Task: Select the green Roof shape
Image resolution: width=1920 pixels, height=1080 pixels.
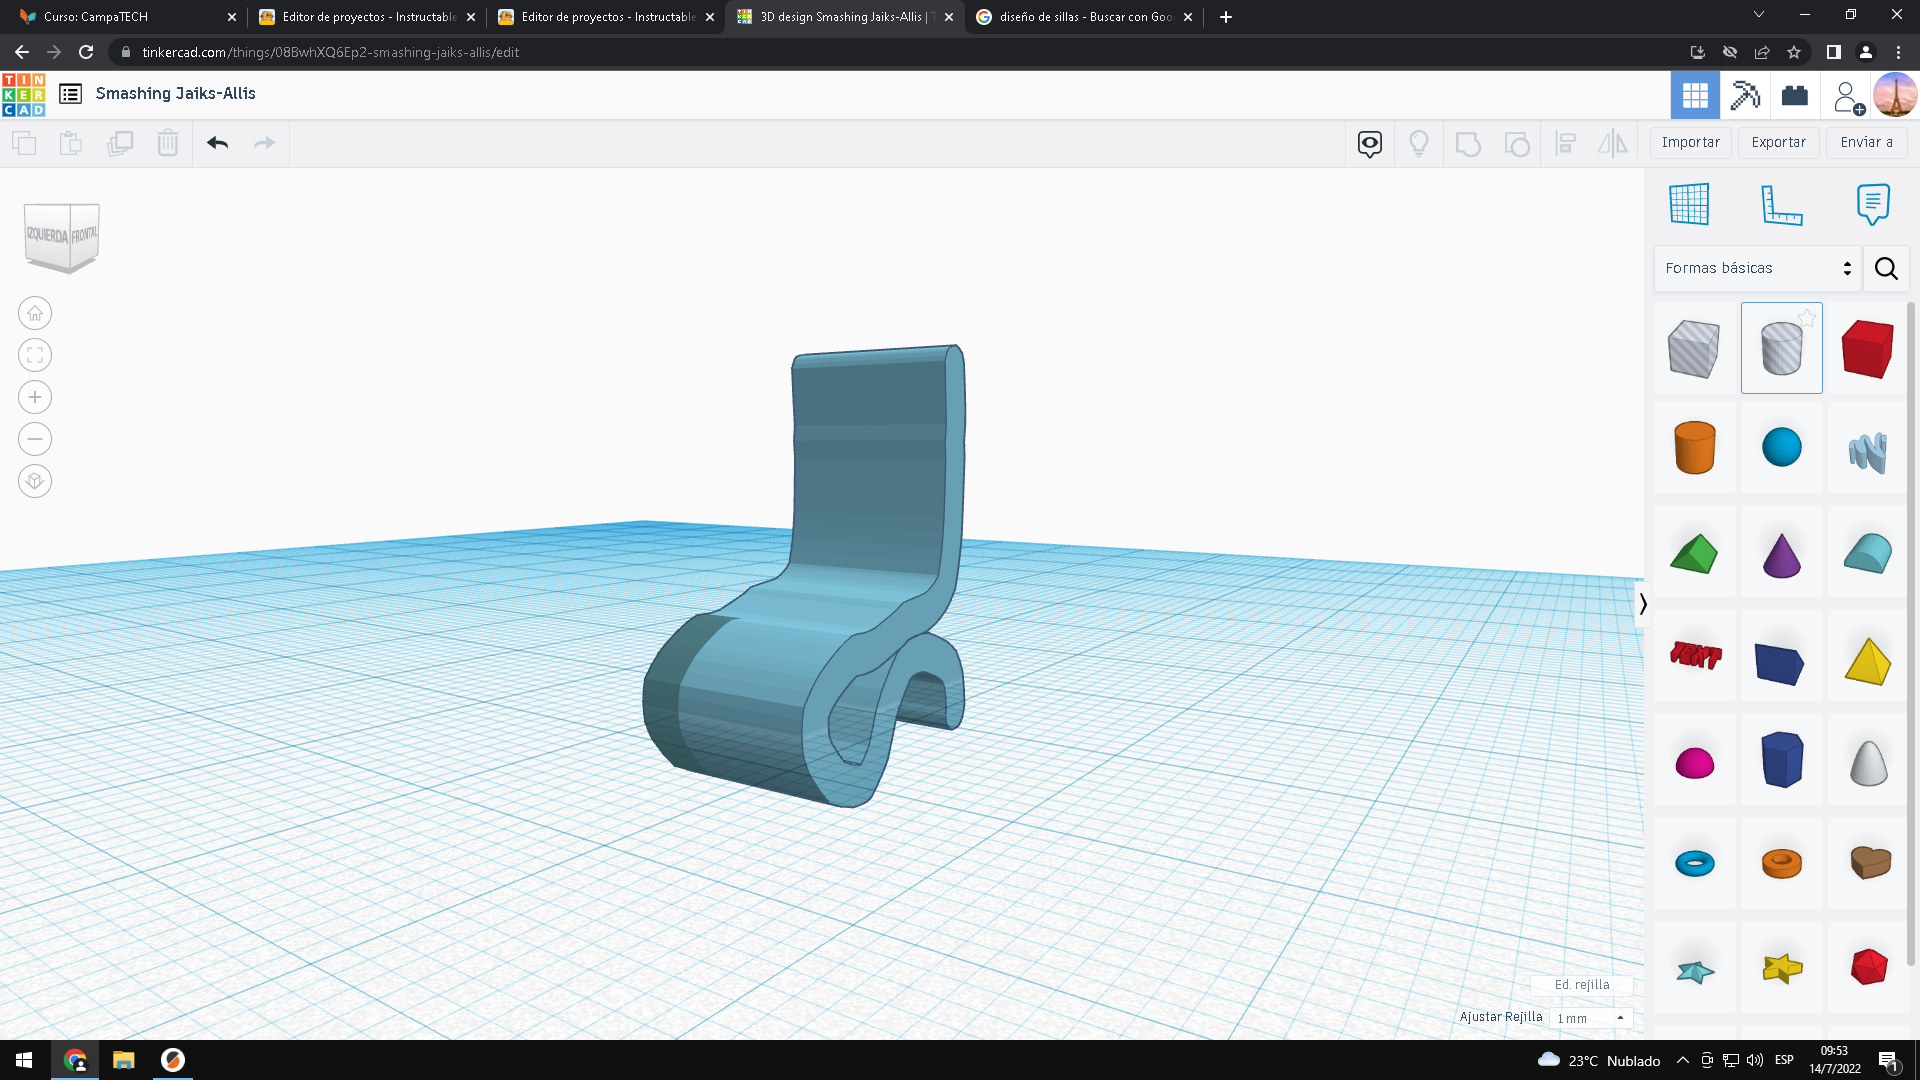Action: [1694, 553]
